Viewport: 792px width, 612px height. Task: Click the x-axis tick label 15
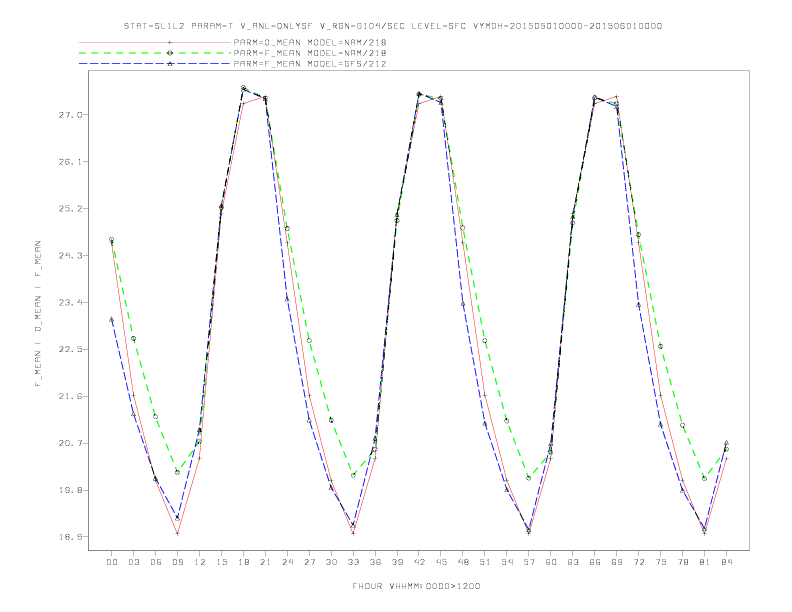point(222,562)
